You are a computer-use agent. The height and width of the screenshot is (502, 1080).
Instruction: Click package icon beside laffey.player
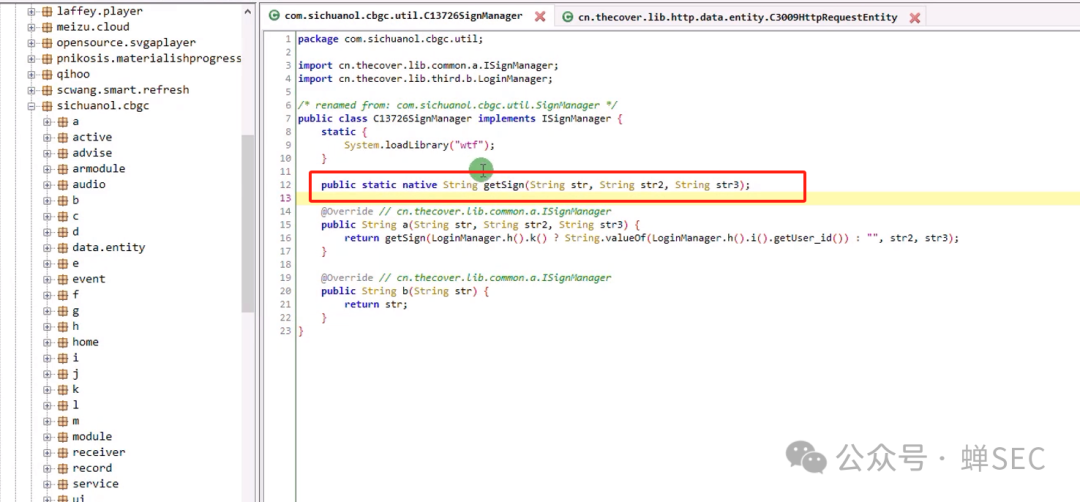coord(47,11)
